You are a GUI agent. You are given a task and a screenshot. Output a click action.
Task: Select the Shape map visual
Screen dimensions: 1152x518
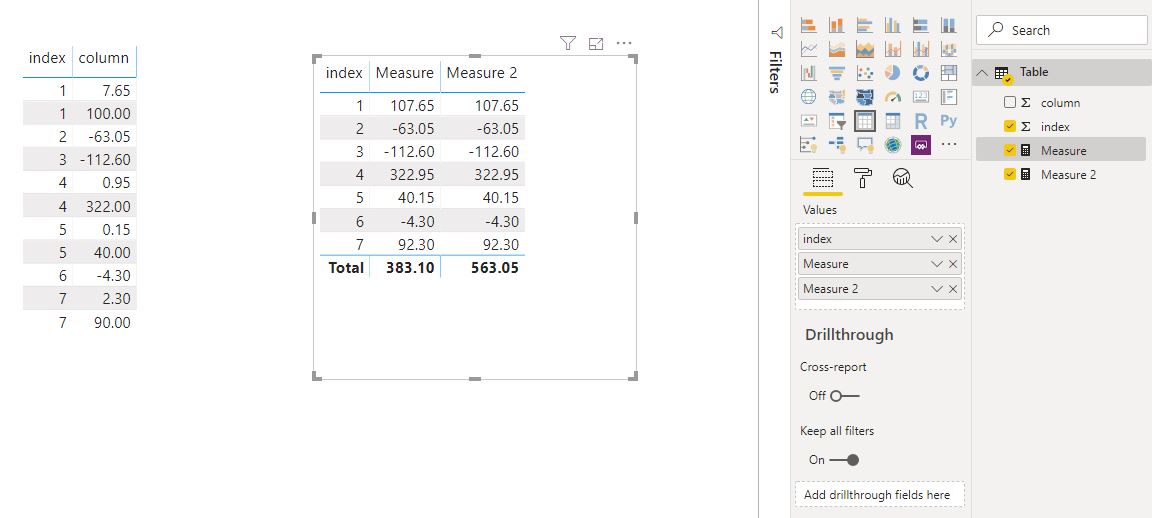click(865, 96)
